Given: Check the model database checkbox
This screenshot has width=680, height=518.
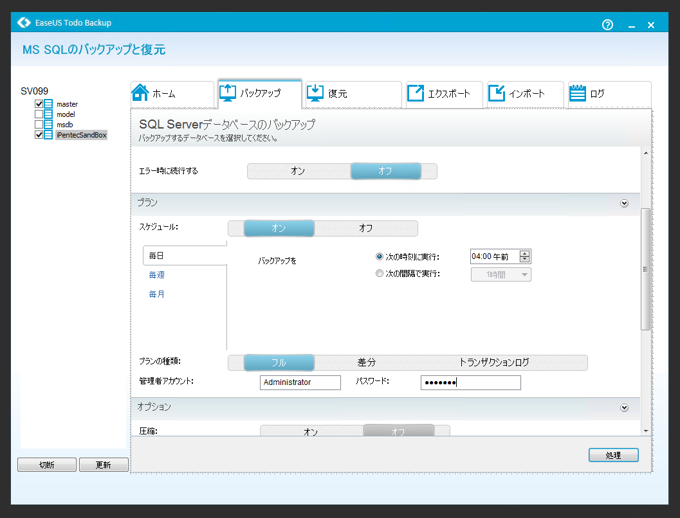Looking at the screenshot, I should [x=39, y=114].
